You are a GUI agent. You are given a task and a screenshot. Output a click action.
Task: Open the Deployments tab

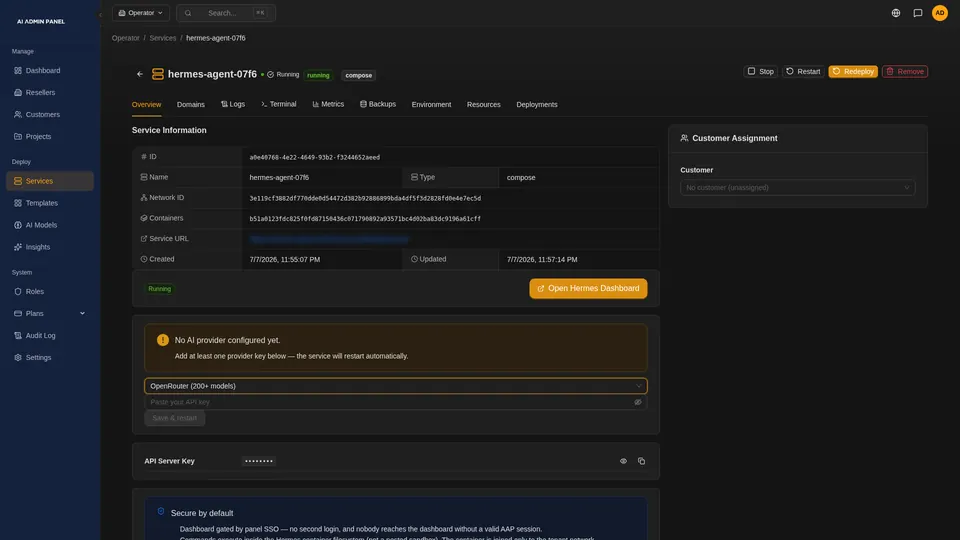(x=536, y=105)
